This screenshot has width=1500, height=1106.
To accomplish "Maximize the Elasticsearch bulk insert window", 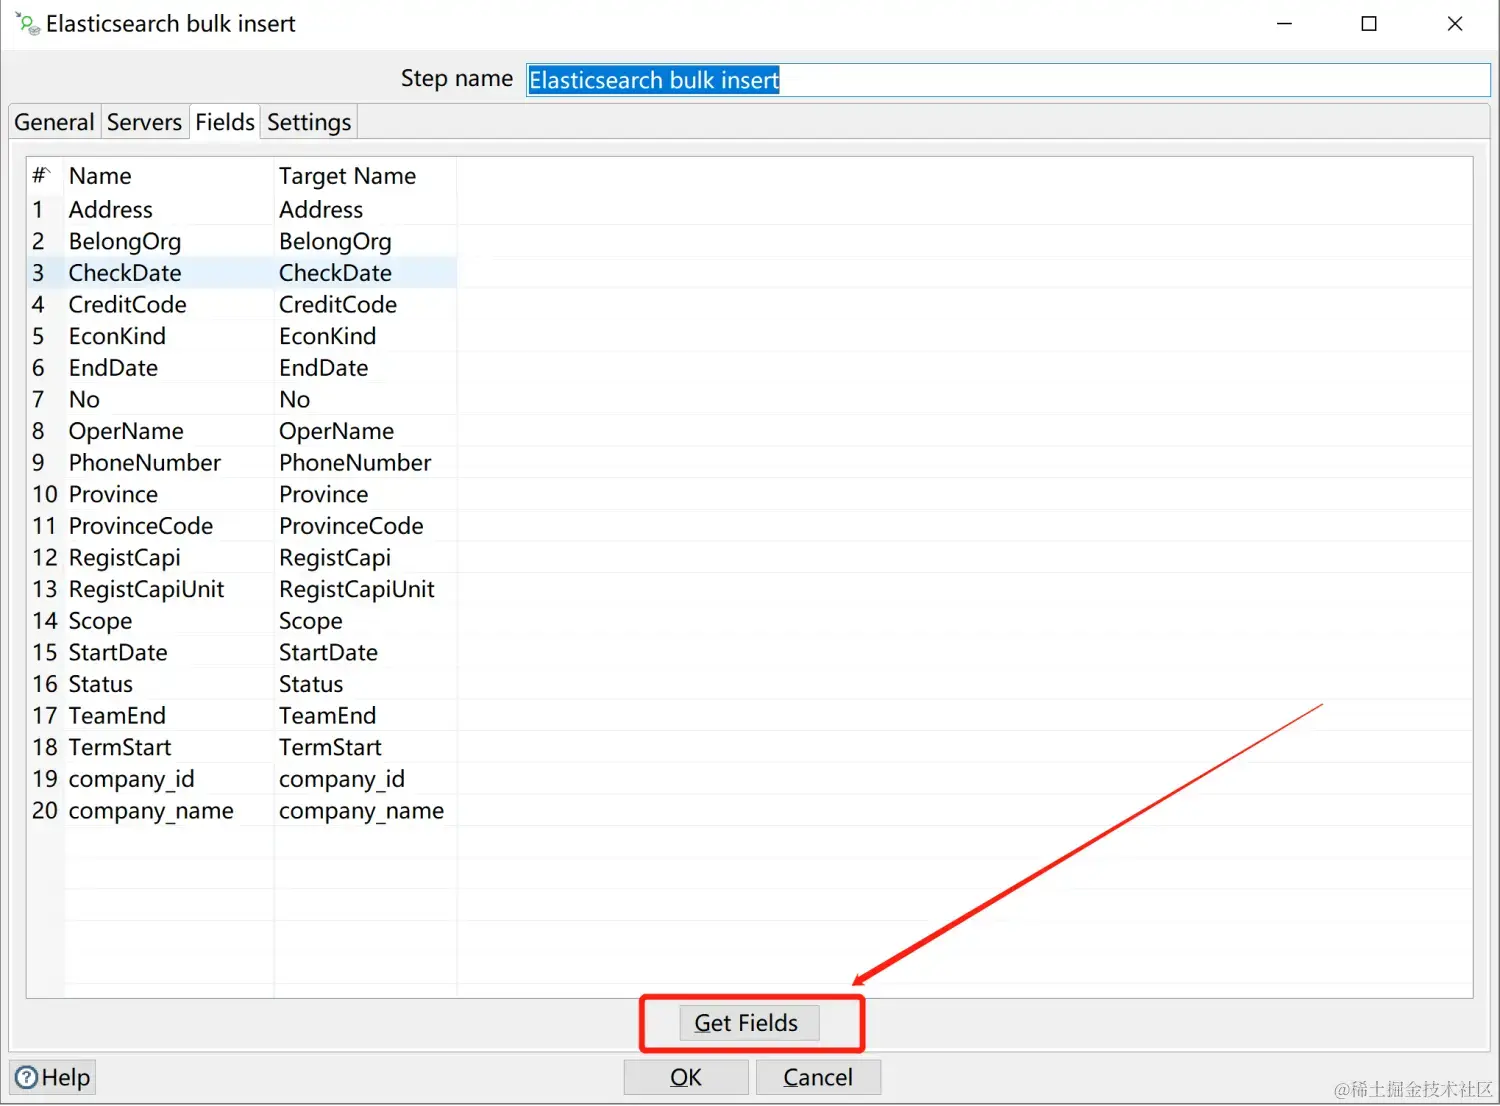I will [x=1369, y=23].
